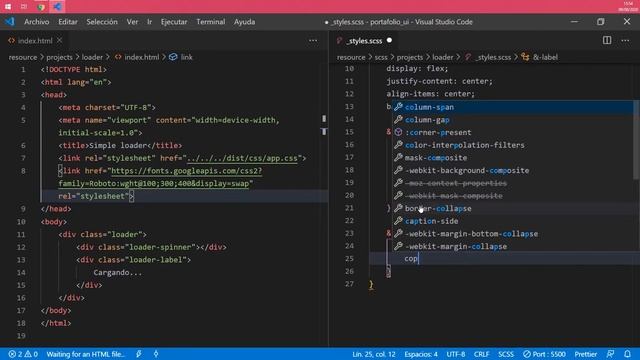Viewport: 640px width, 360px height.
Task: Open notifications bell icon
Action: pyautogui.click(x=627, y=354)
